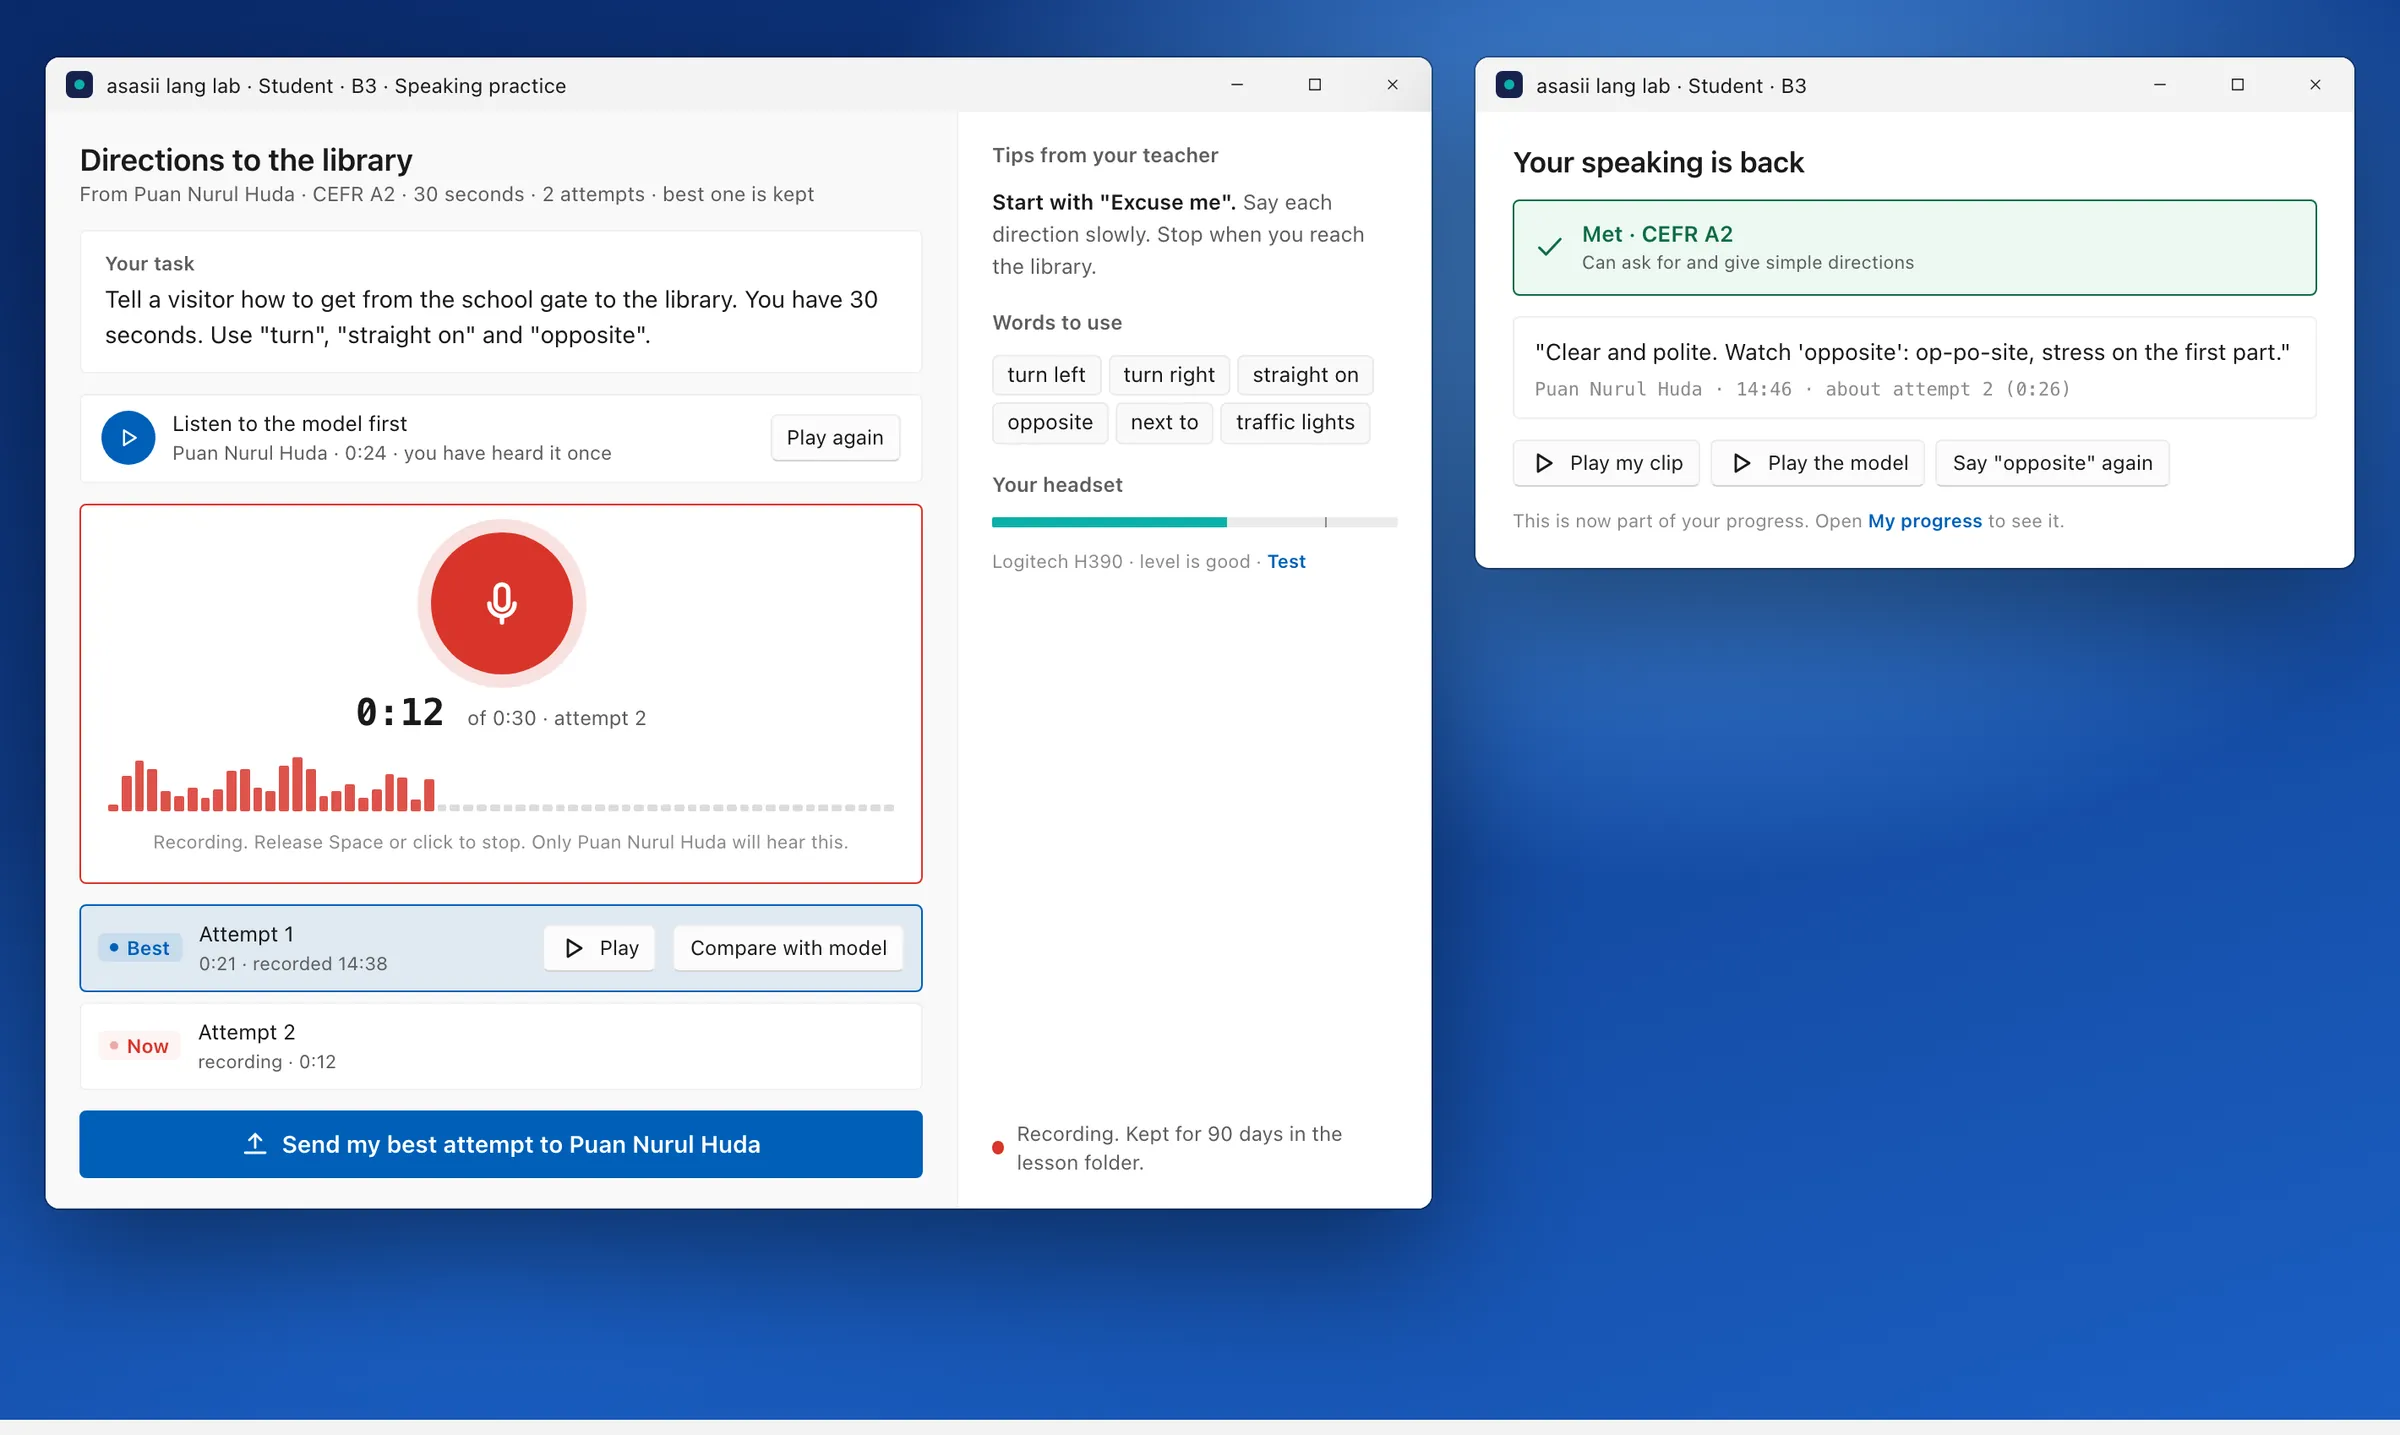Image resolution: width=2400 pixels, height=1435 pixels.
Task: Stop recording with the red microphone button
Action: click(x=501, y=603)
